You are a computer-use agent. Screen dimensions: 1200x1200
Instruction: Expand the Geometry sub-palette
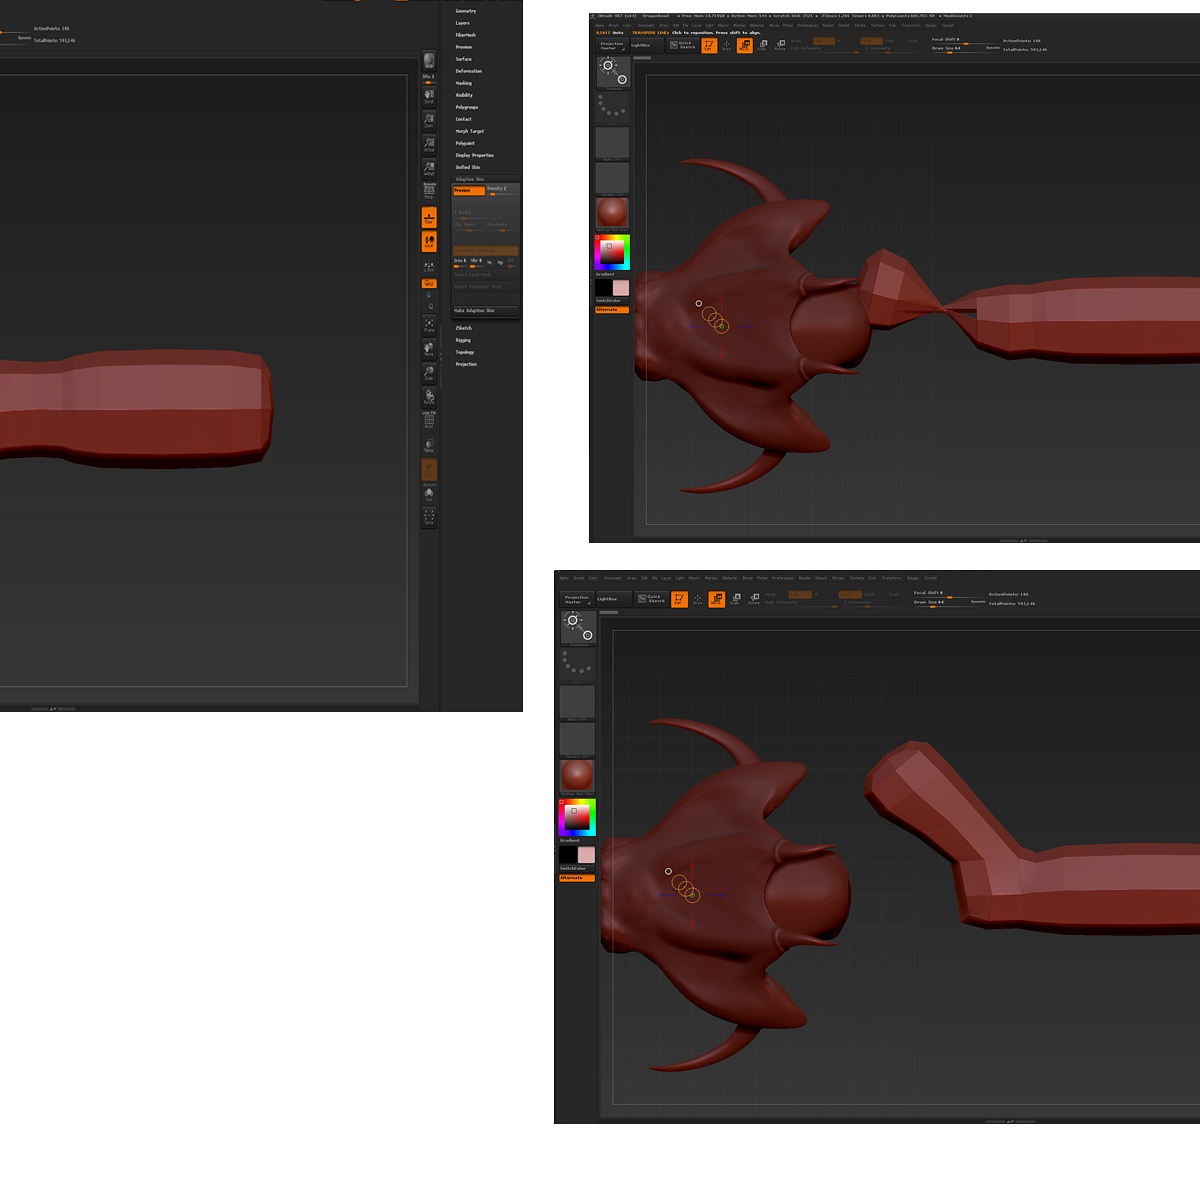466,11
